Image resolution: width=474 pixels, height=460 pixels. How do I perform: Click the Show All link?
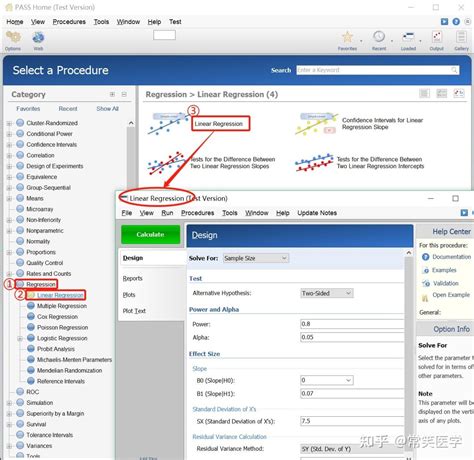(x=107, y=109)
